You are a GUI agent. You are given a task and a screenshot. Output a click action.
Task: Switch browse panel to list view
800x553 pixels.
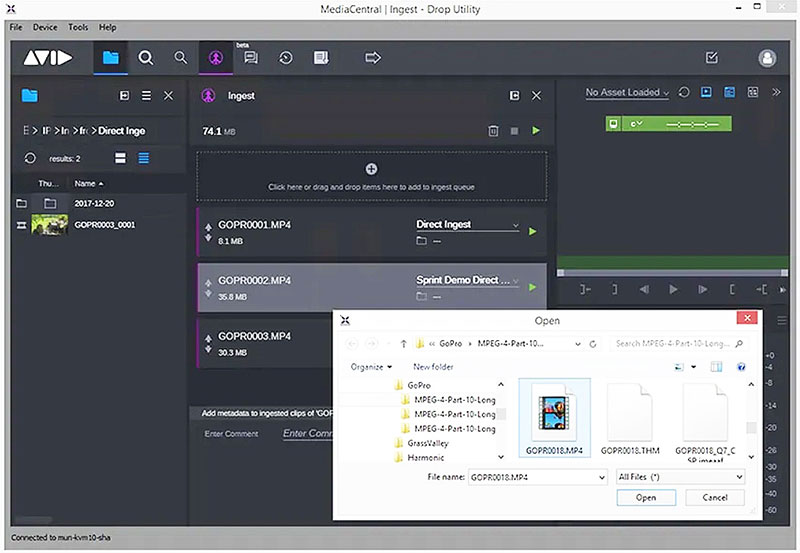click(x=143, y=158)
